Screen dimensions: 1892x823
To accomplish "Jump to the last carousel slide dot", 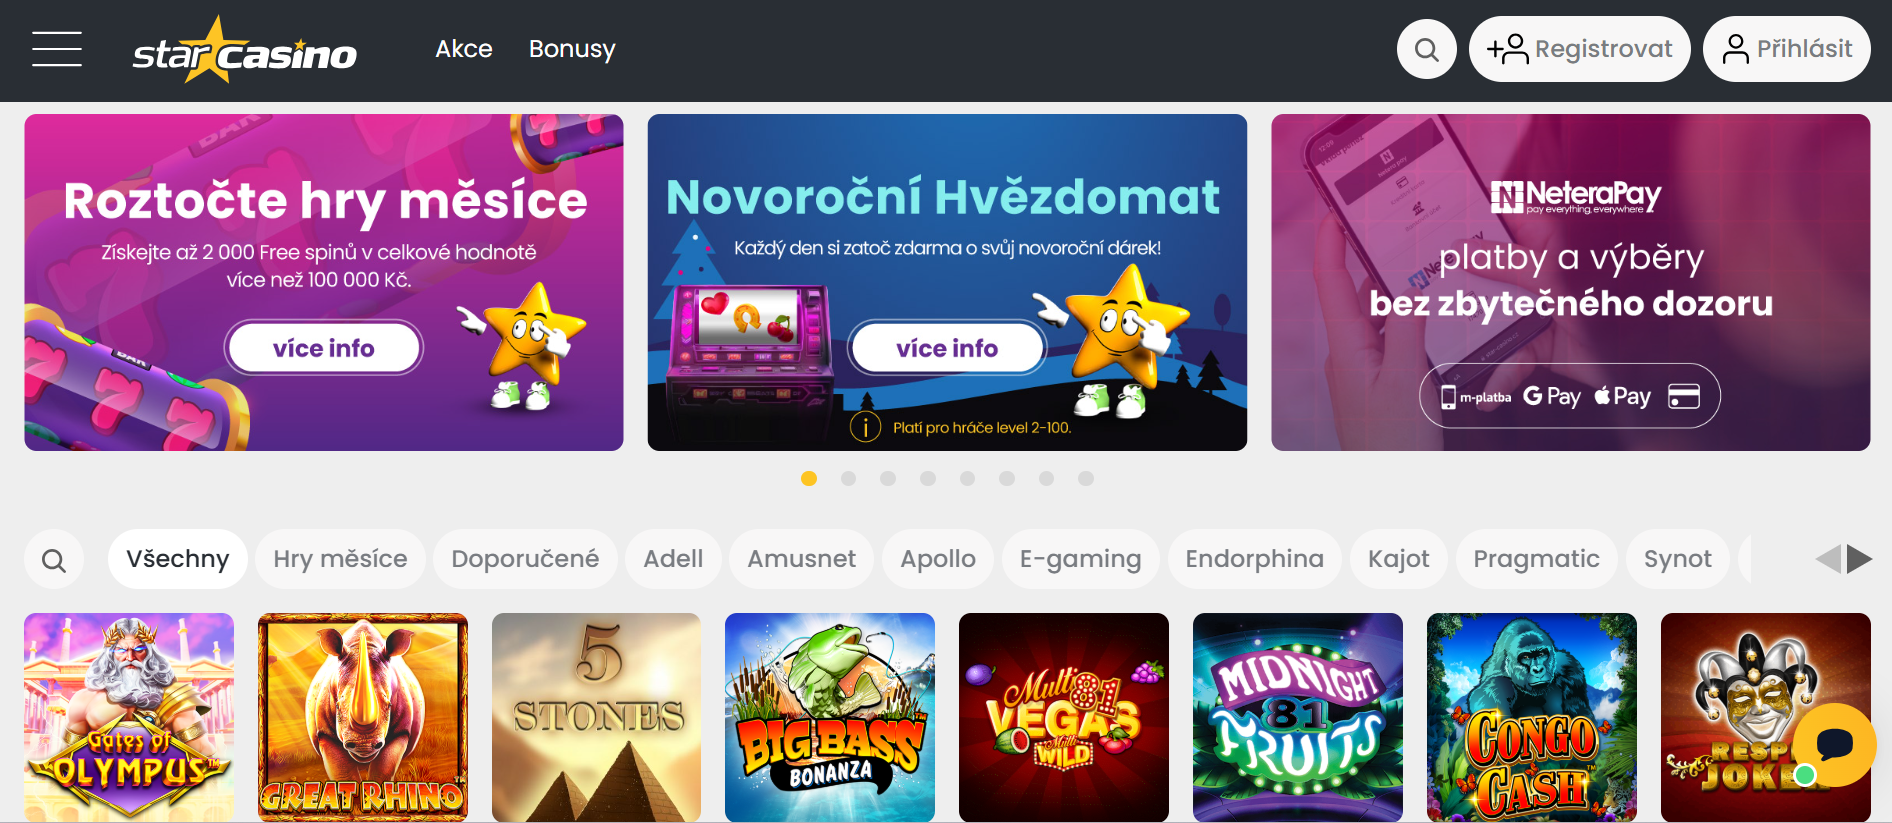I will [1086, 479].
